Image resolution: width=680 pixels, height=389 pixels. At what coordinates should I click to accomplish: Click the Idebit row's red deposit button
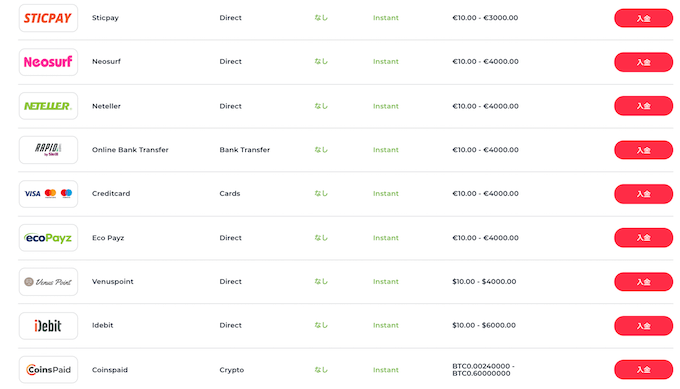[644, 326]
